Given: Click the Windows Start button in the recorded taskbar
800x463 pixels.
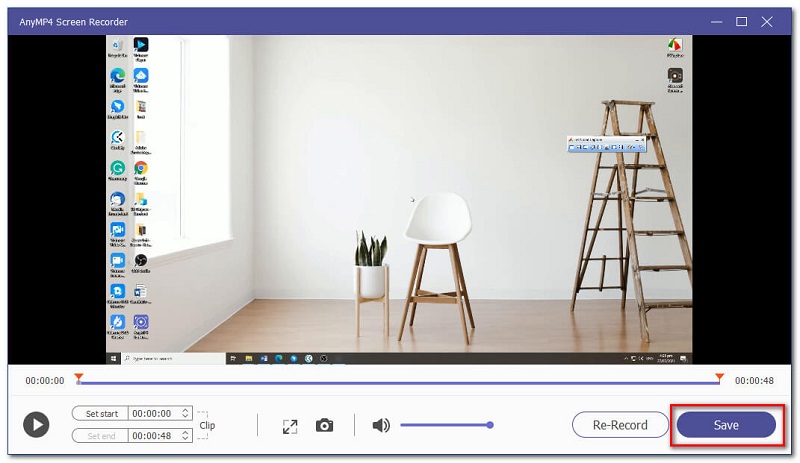Looking at the screenshot, I should (x=113, y=358).
